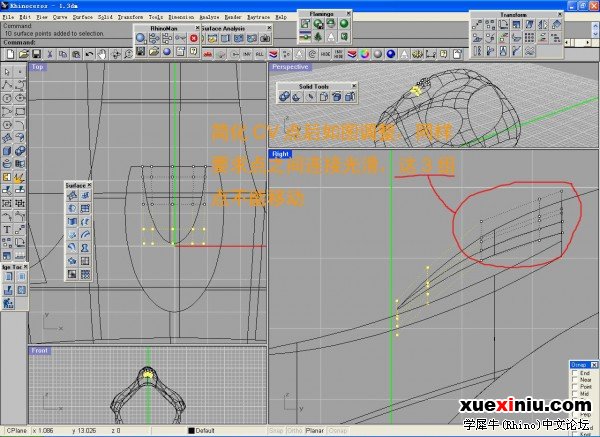This screenshot has width=600, height=437.
Task: Click the Open file folder icon in main toolbar
Action: click(24, 54)
